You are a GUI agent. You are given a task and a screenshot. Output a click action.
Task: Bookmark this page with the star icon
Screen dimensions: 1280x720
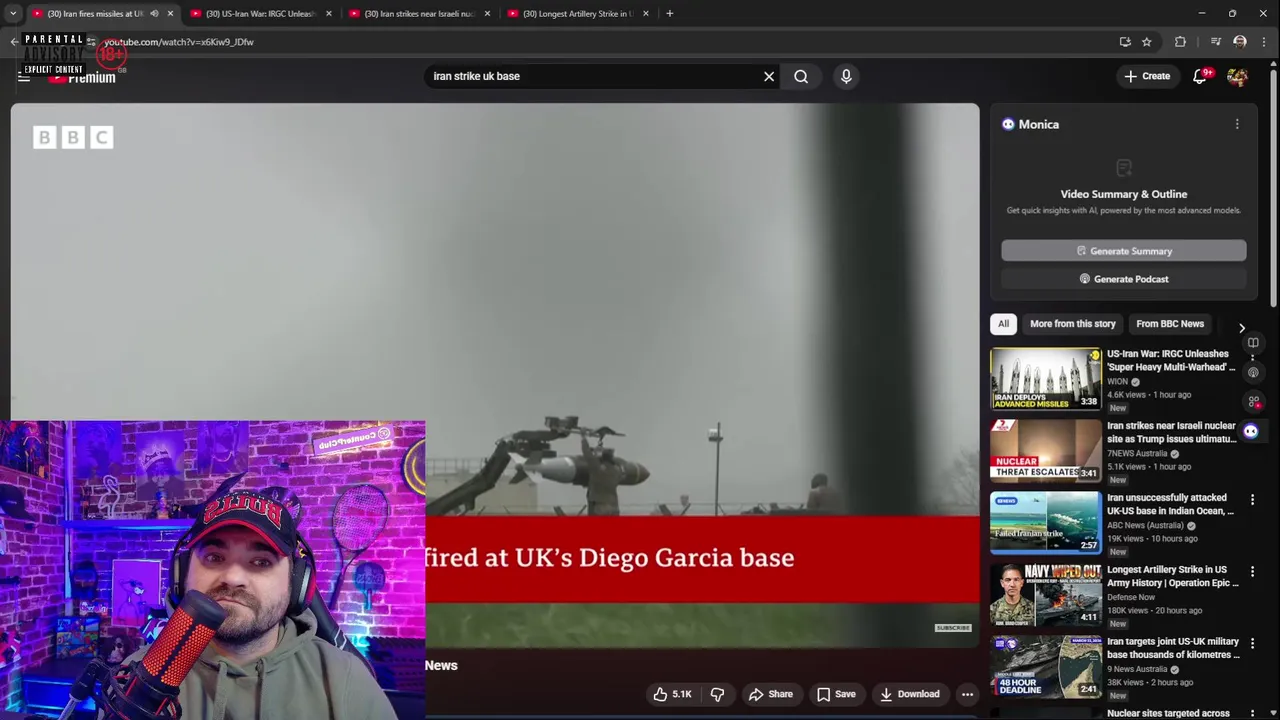coord(1147,42)
